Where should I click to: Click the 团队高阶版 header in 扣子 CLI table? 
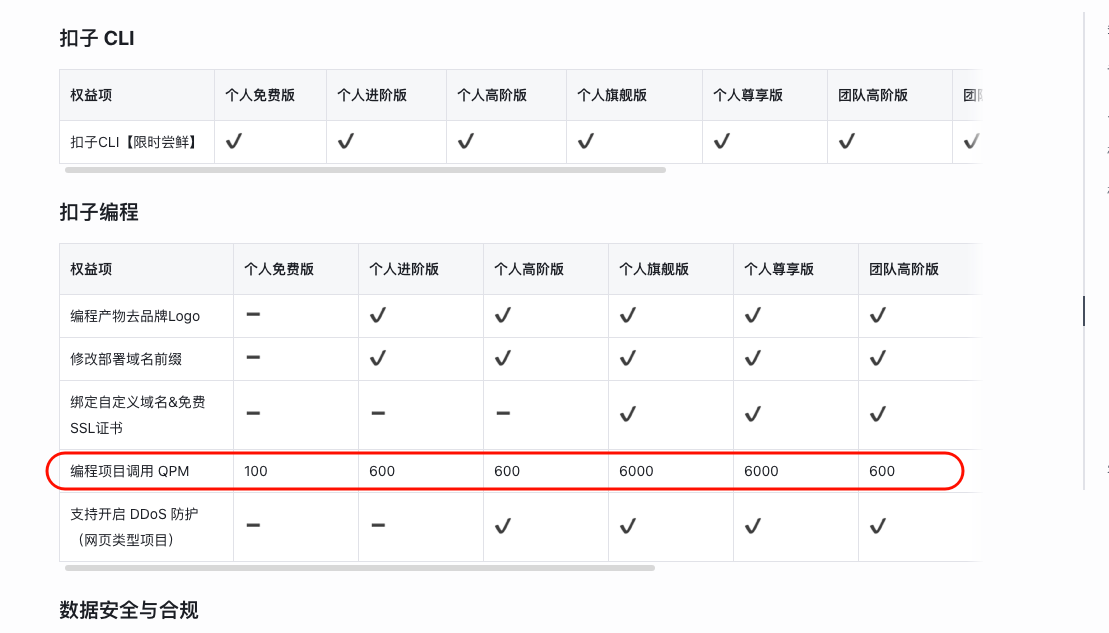[x=873, y=95]
